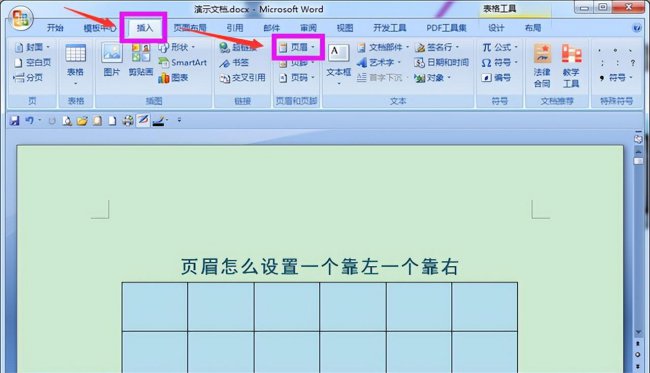Viewport: 650px width, 373px height.
Task: Save the document from quick access toolbar
Action: pos(15,121)
